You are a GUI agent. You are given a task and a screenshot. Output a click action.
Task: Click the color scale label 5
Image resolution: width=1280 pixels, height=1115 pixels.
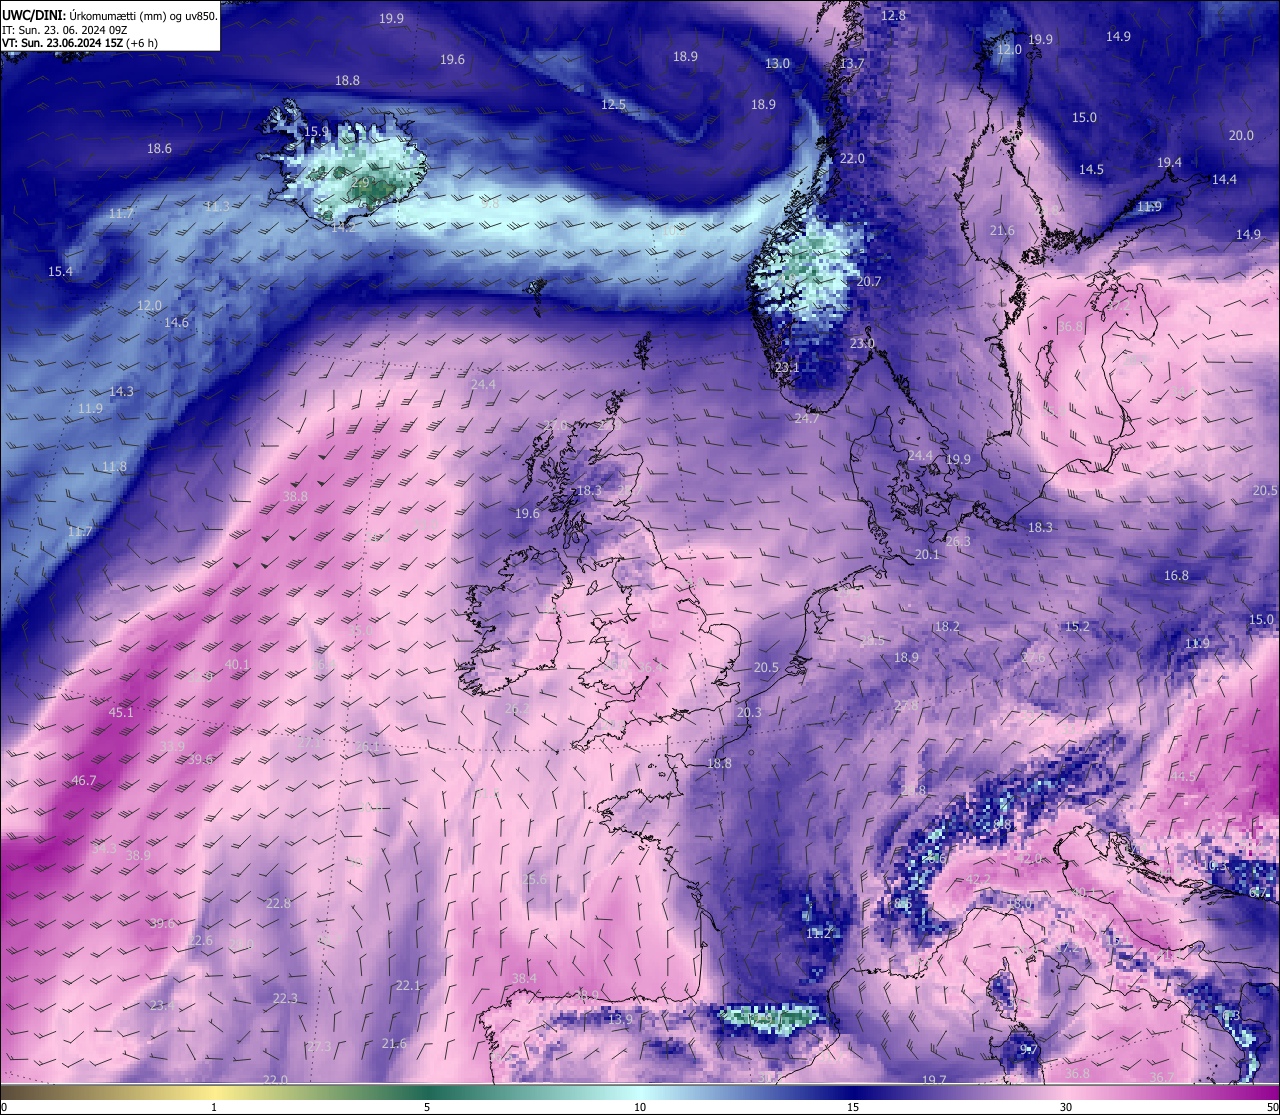427,1108
